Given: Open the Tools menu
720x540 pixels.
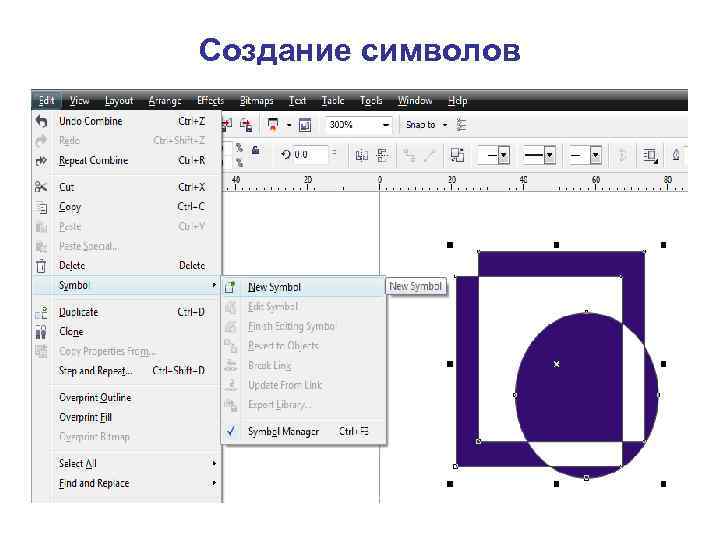Looking at the screenshot, I should click(x=371, y=100).
